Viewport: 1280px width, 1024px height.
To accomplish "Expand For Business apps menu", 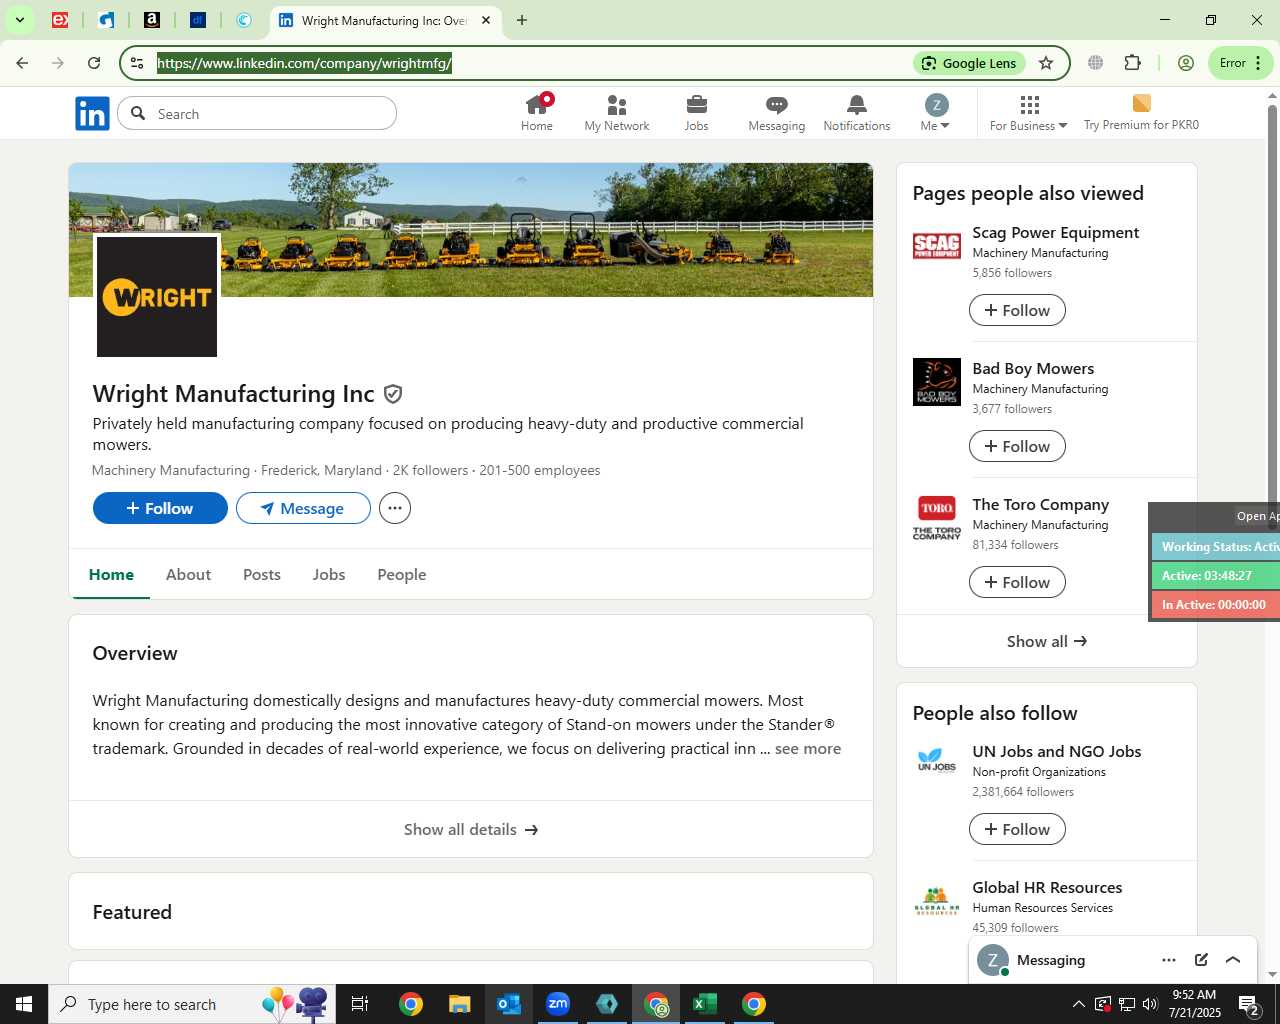I will click(1029, 113).
